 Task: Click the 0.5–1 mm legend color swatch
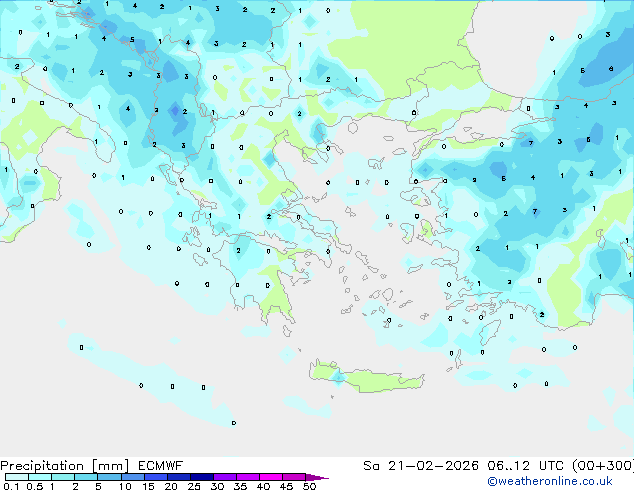click(40, 477)
